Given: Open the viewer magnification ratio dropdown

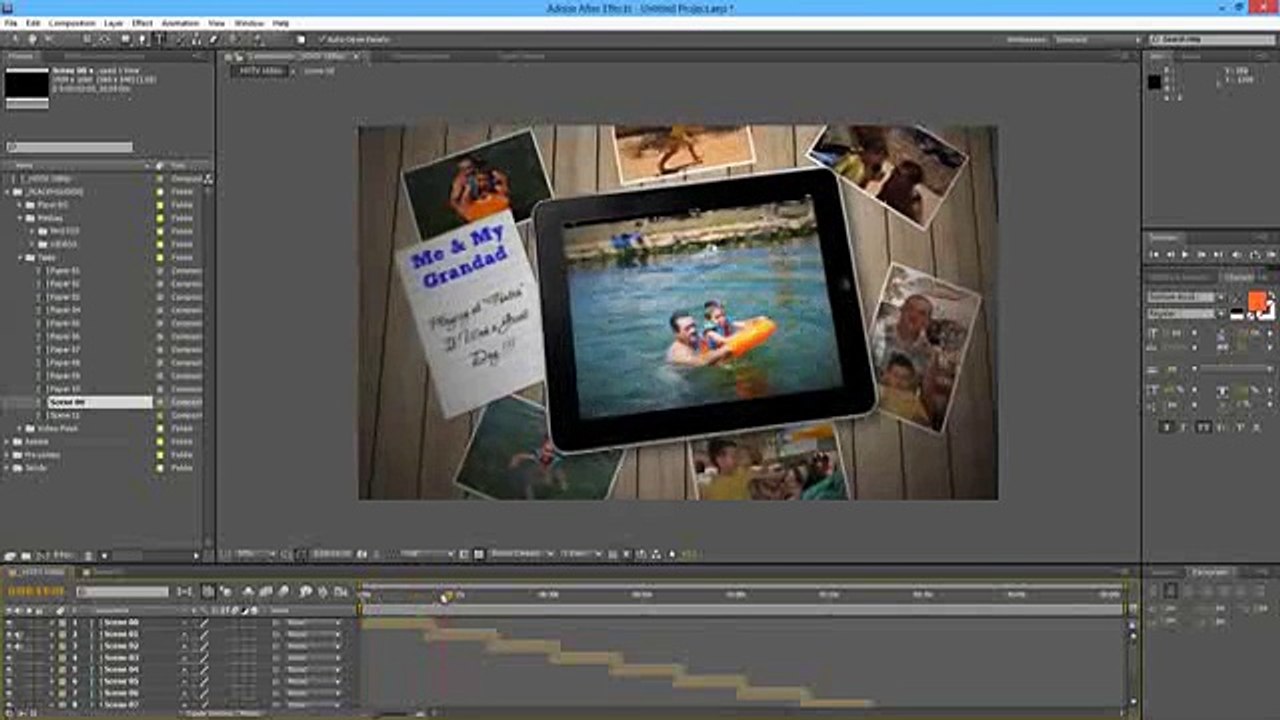Looking at the screenshot, I should coord(254,554).
